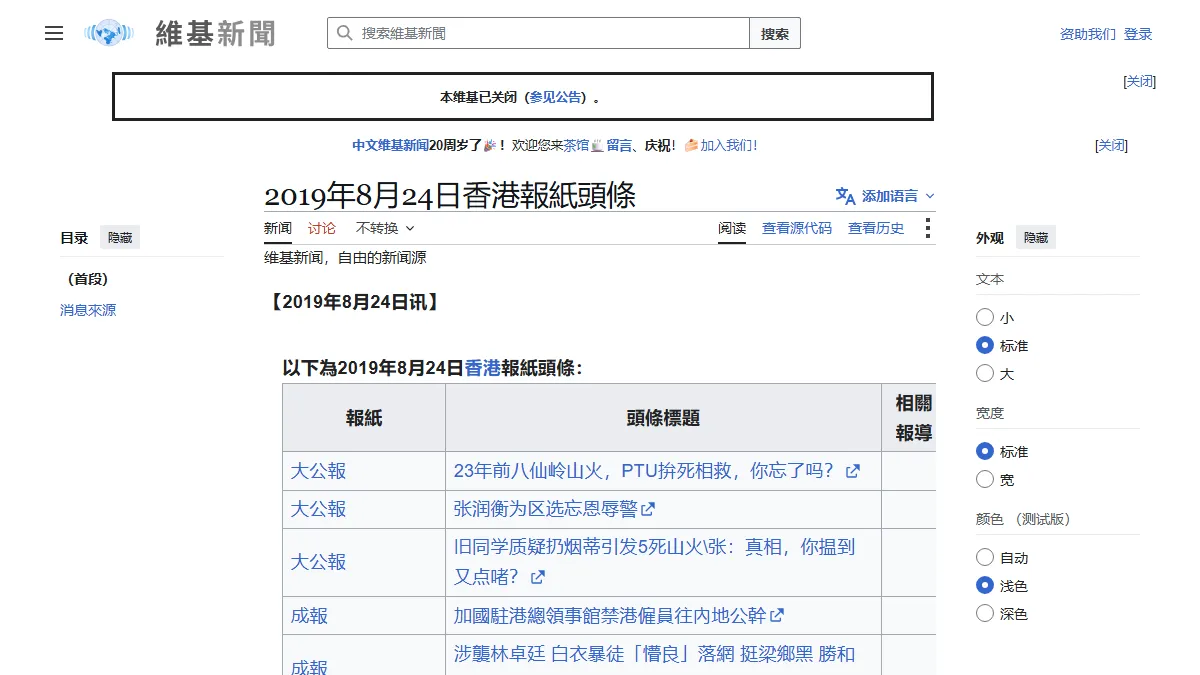The height and width of the screenshot is (675, 1200).
Task: Jump to (首段) in contents
Action: pos(87,279)
